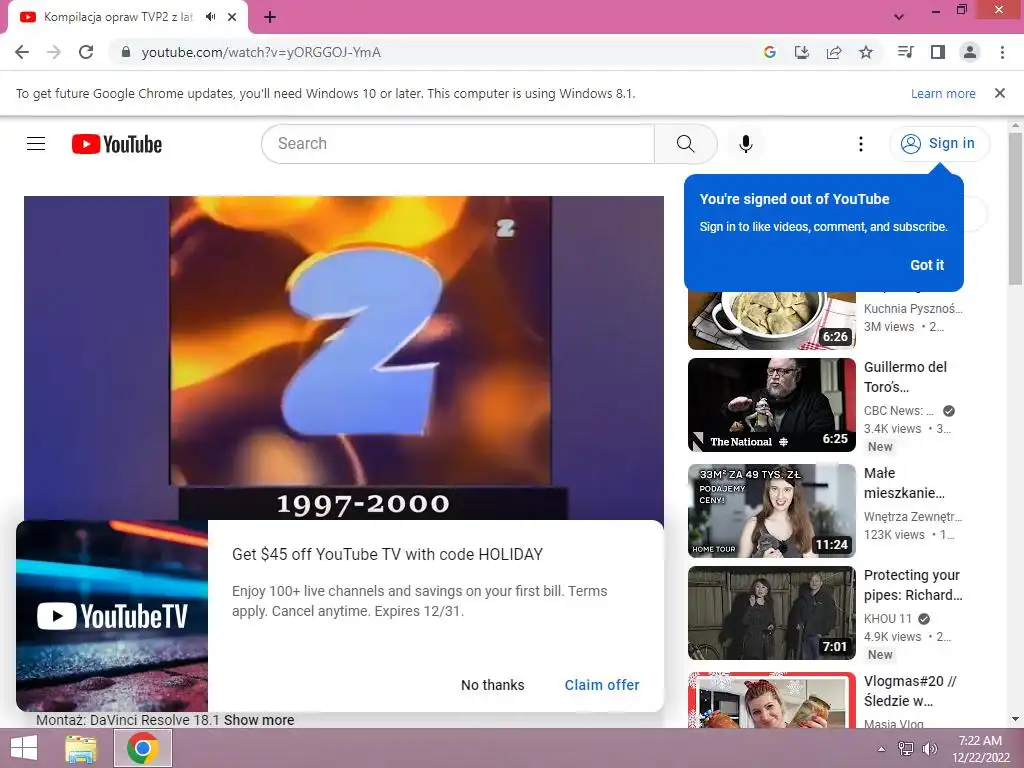Reload the YouTube page
The height and width of the screenshot is (768, 1024).
coord(86,52)
